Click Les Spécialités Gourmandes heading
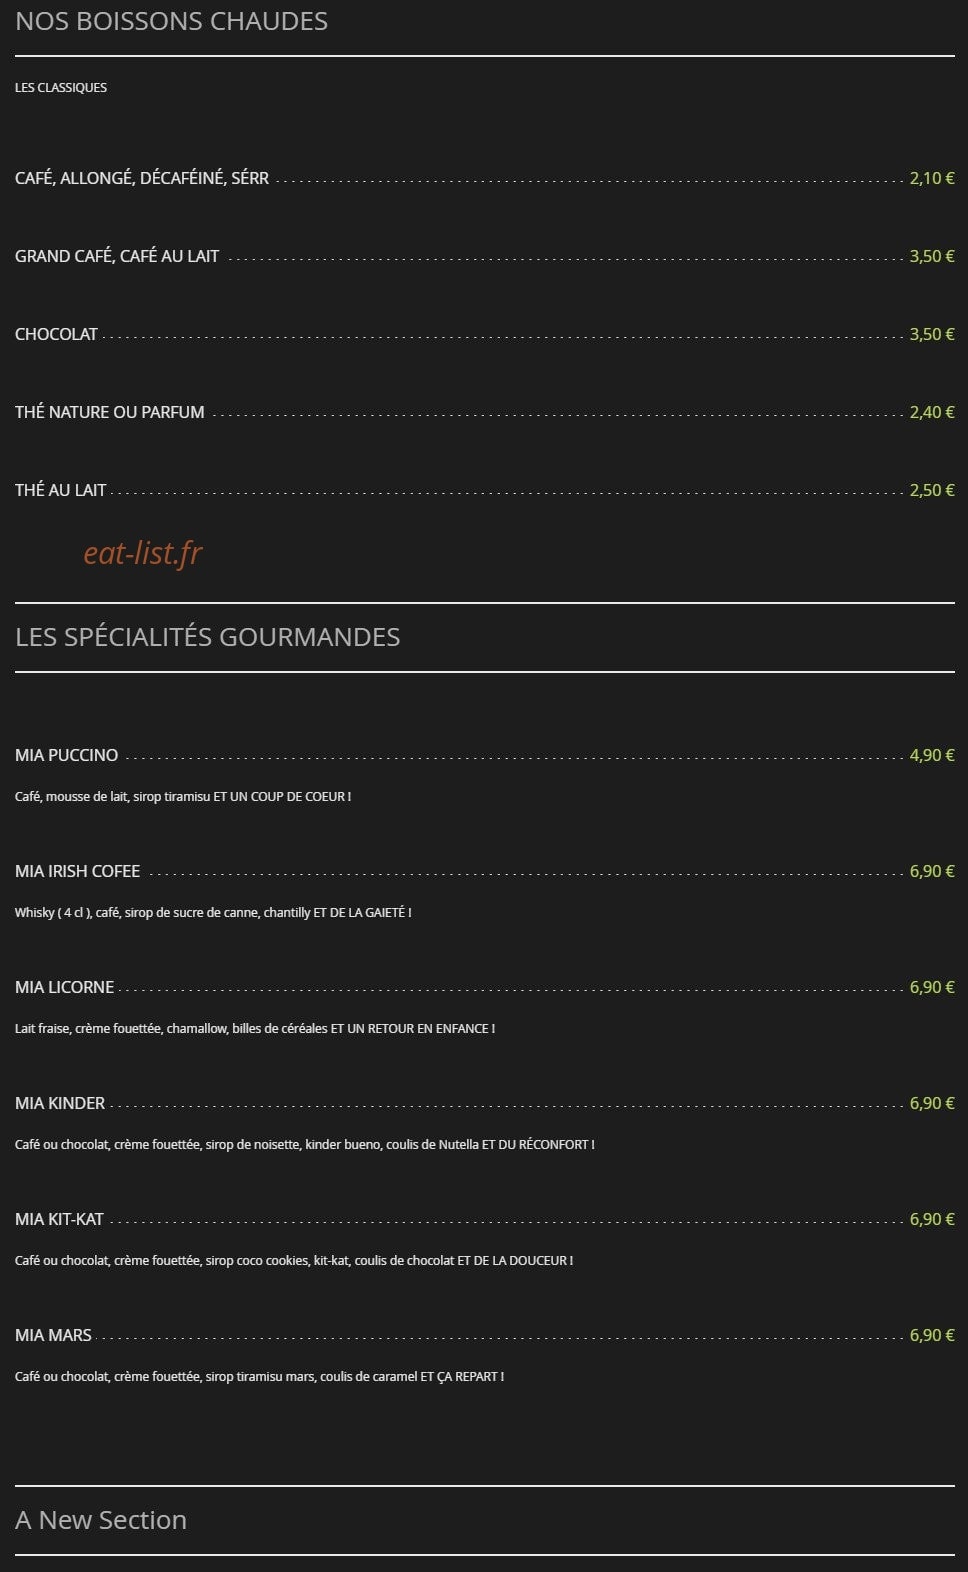Viewport: 968px width, 1572px height. [208, 637]
